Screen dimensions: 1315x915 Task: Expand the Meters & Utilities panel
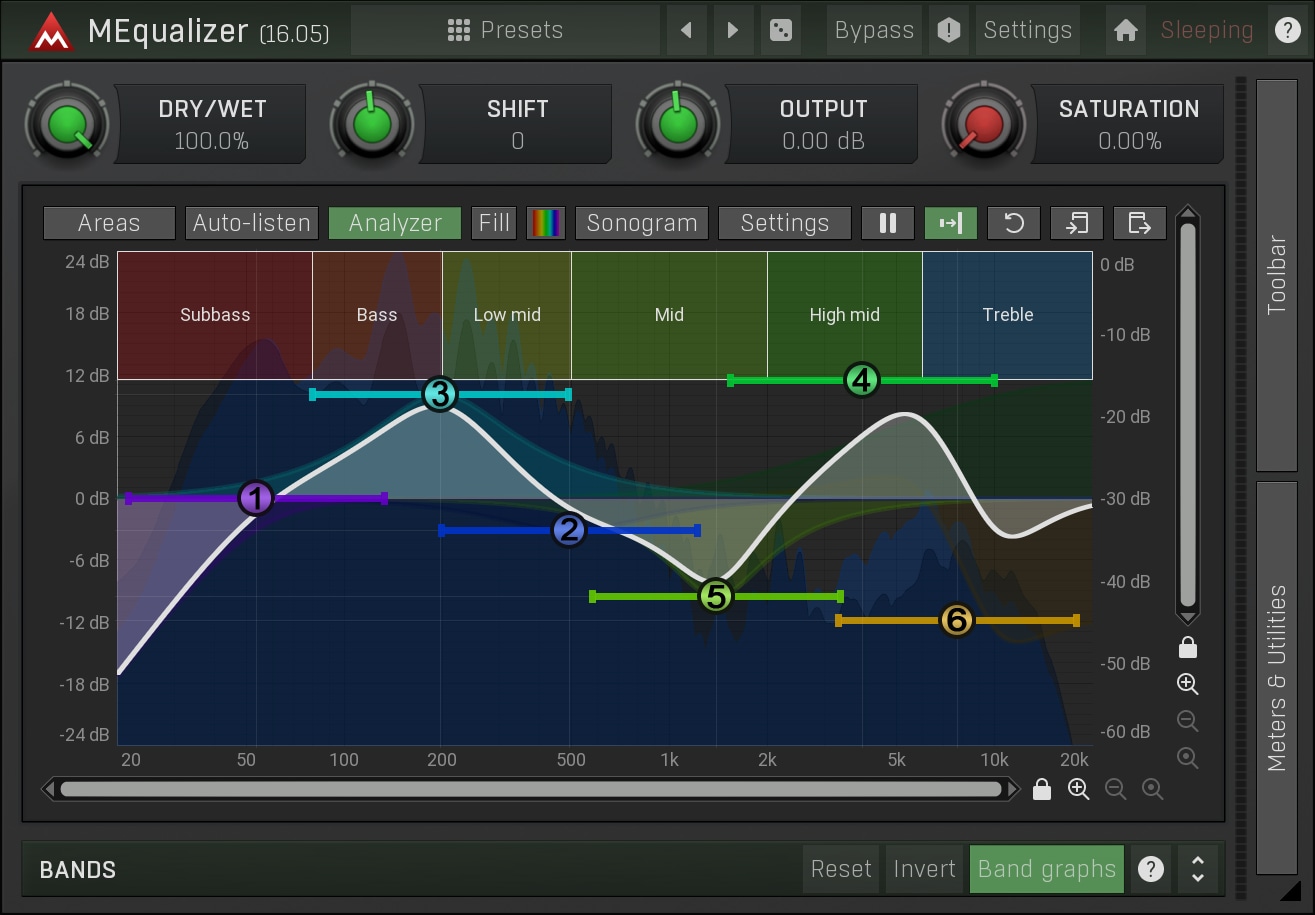[1277, 678]
